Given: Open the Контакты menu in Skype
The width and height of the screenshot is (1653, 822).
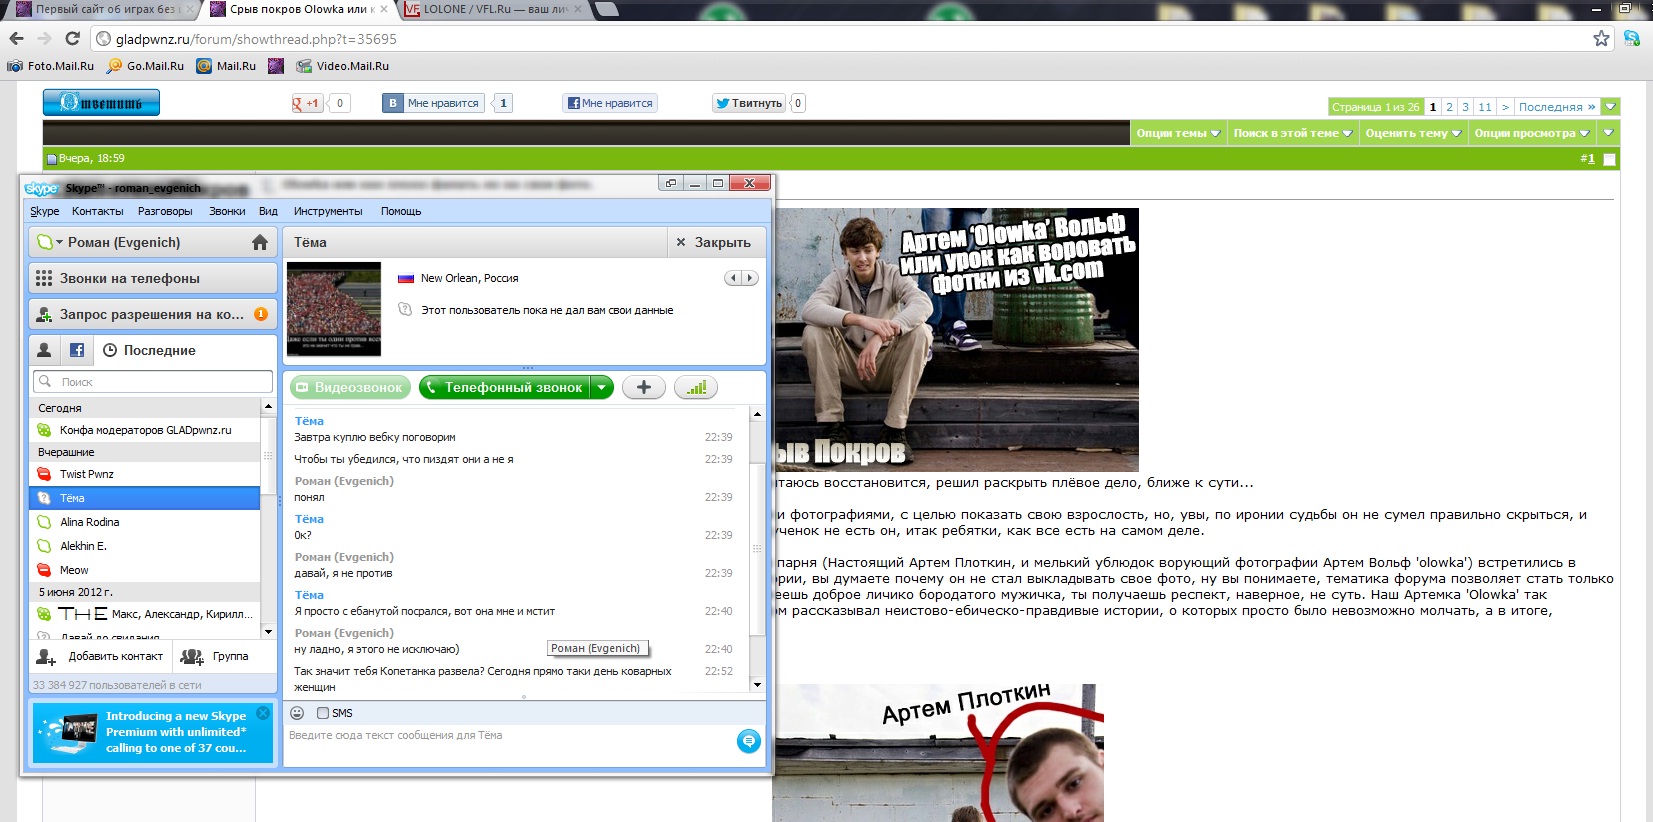Looking at the screenshot, I should [x=98, y=211].
